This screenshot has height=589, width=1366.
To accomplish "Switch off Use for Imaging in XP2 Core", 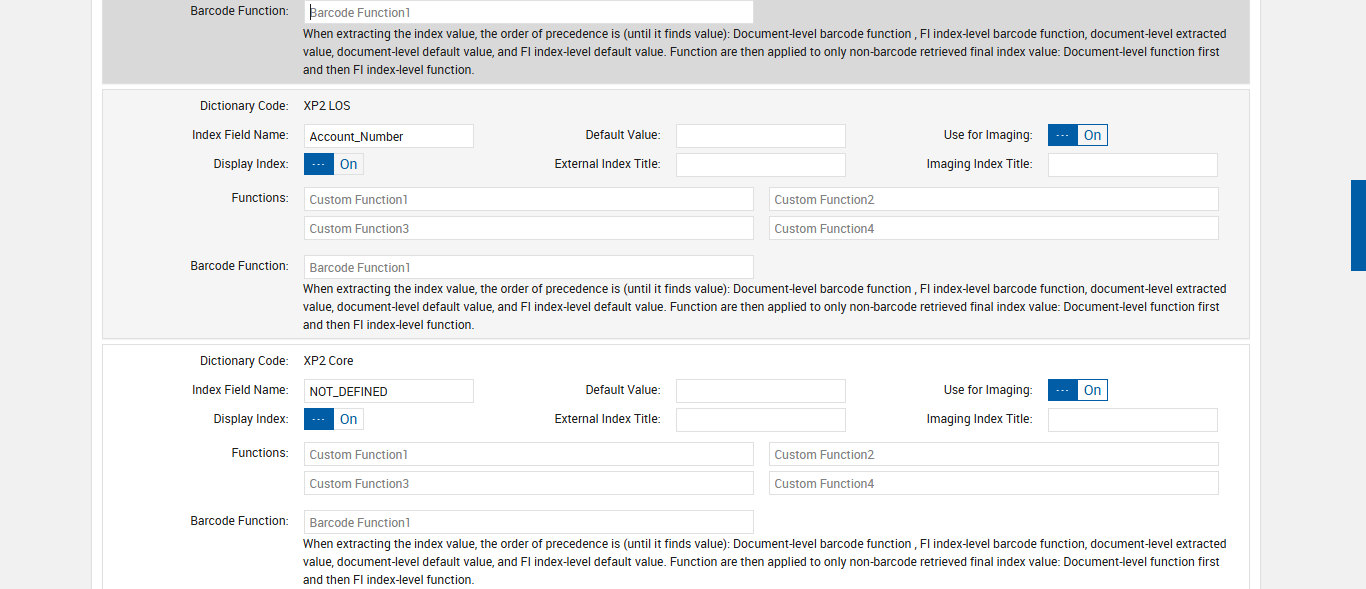I will pyautogui.click(x=1077, y=390).
